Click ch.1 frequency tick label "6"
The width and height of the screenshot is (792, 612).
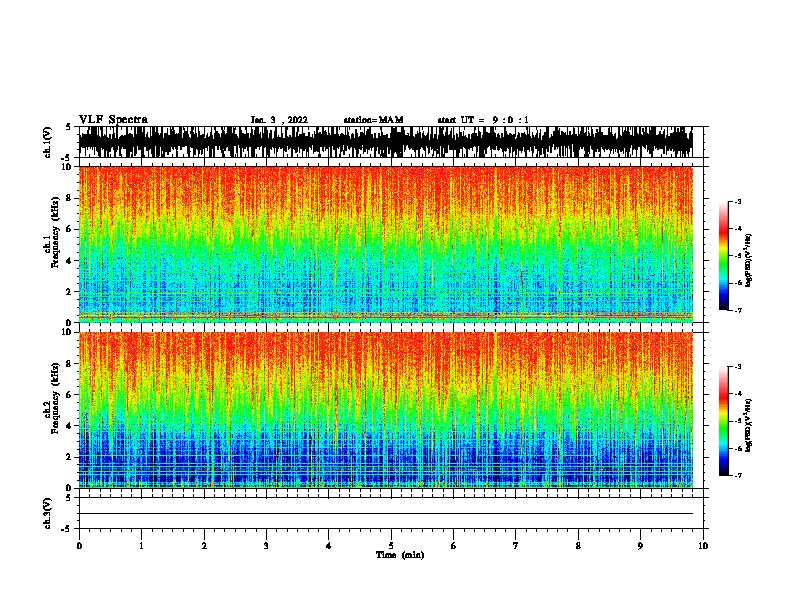pos(70,229)
